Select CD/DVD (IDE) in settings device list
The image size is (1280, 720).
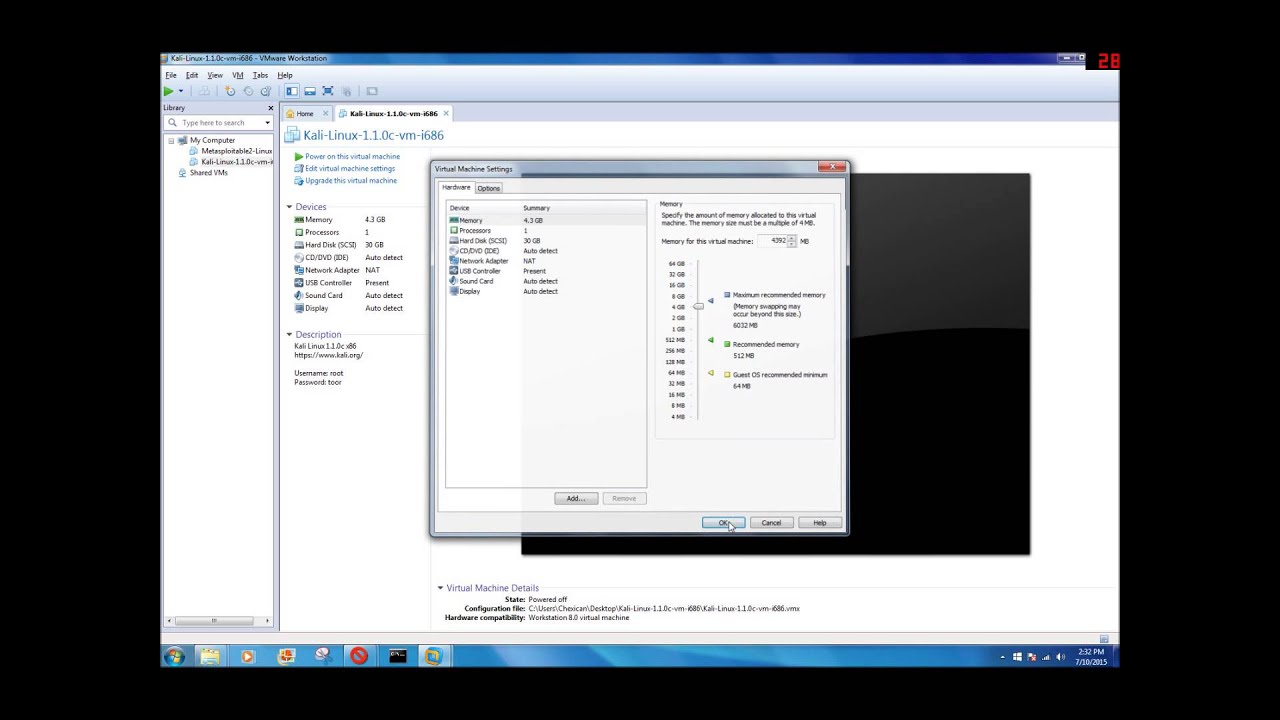(x=546, y=250)
